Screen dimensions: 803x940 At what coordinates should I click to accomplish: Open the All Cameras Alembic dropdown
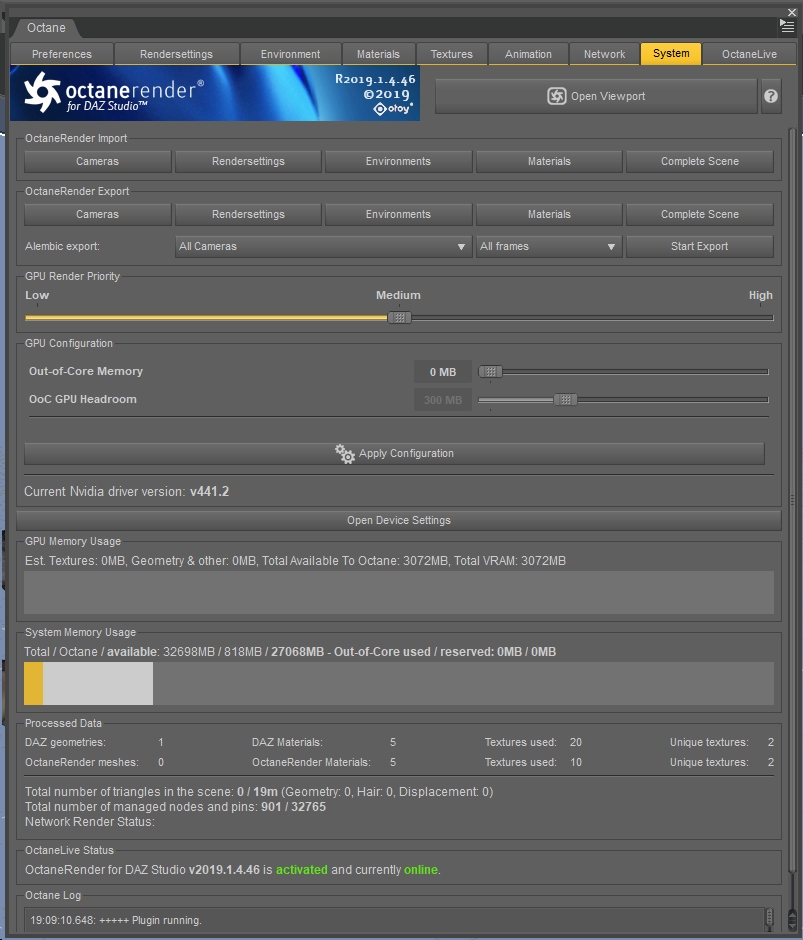[x=323, y=246]
